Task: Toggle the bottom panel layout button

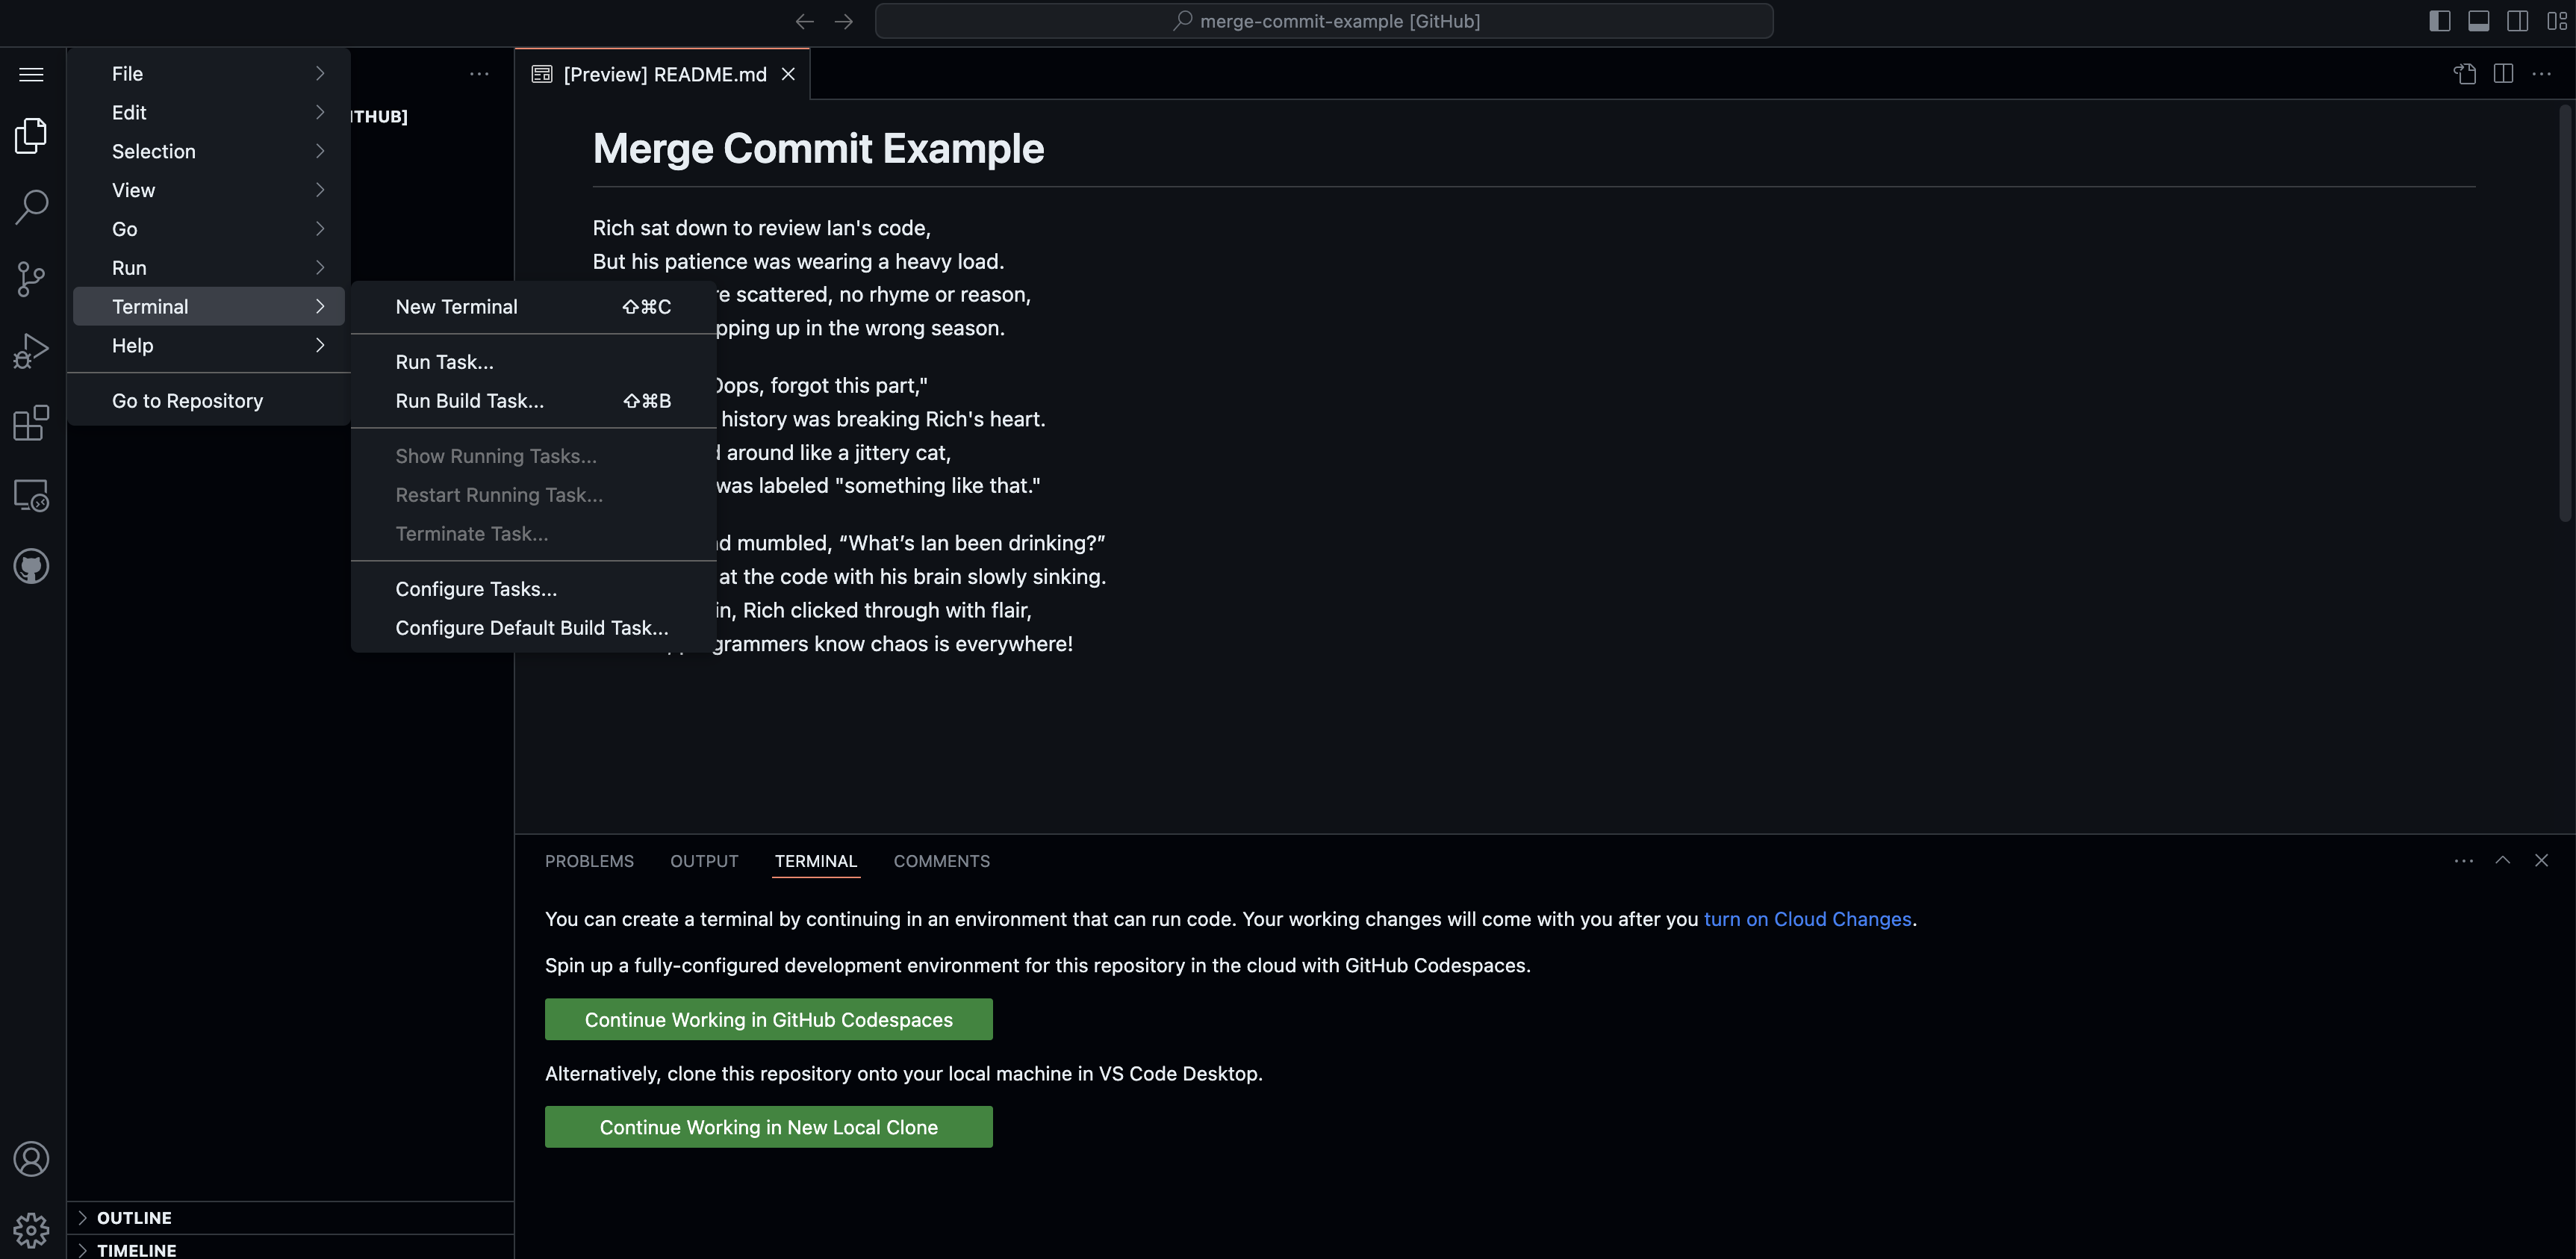Action: 2478,21
